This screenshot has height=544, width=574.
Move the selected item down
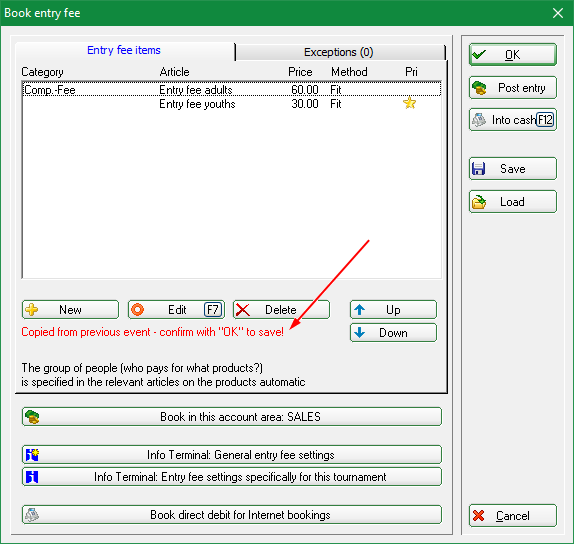(x=393, y=333)
